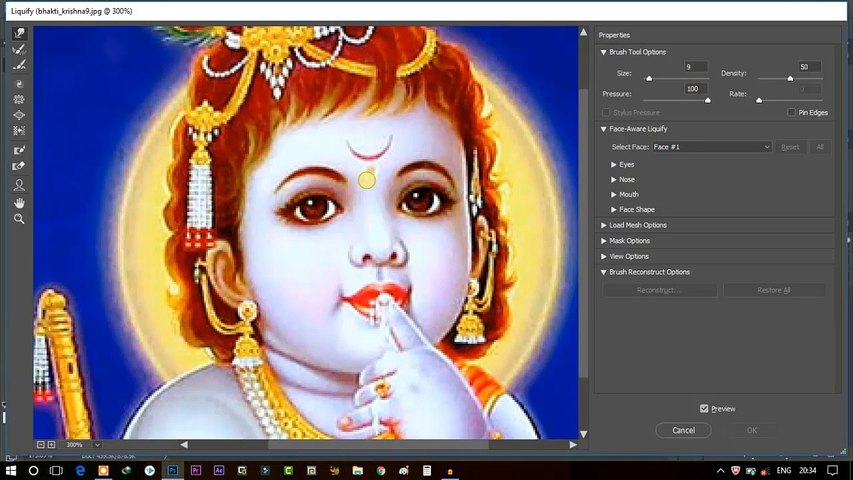Pick the Zoom magnifier tool
This screenshot has height=480, width=853.
coord(19,218)
